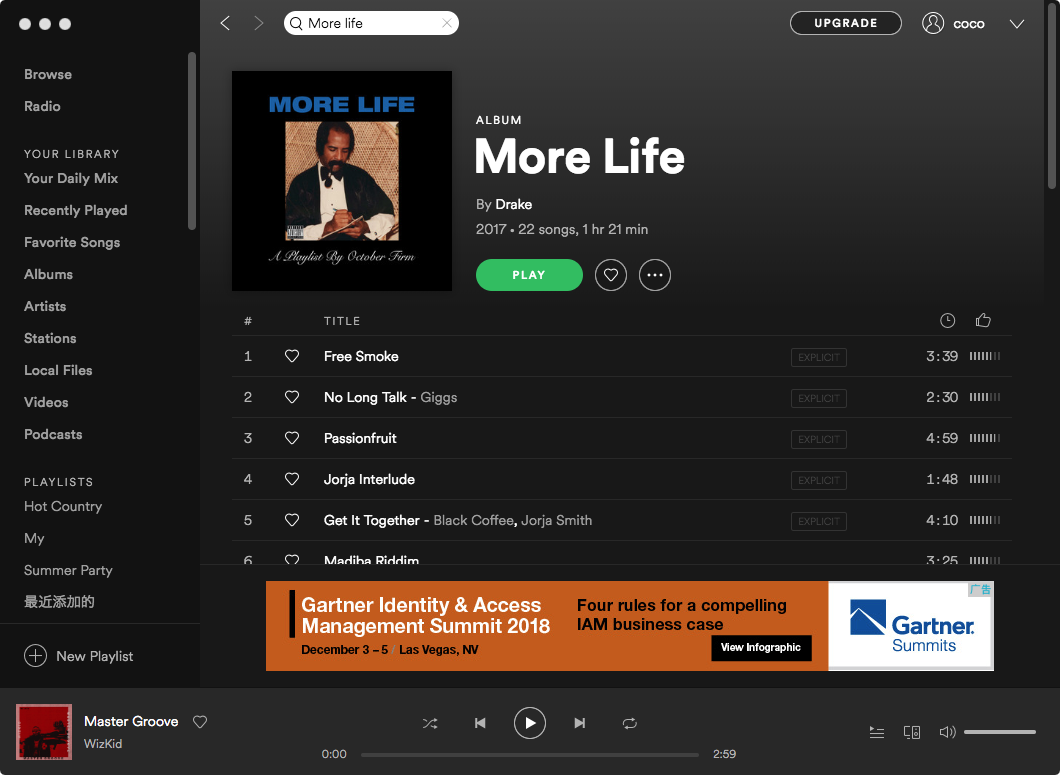Open Videos in the sidebar
Viewport: 1060px width, 775px height.
tap(46, 402)
